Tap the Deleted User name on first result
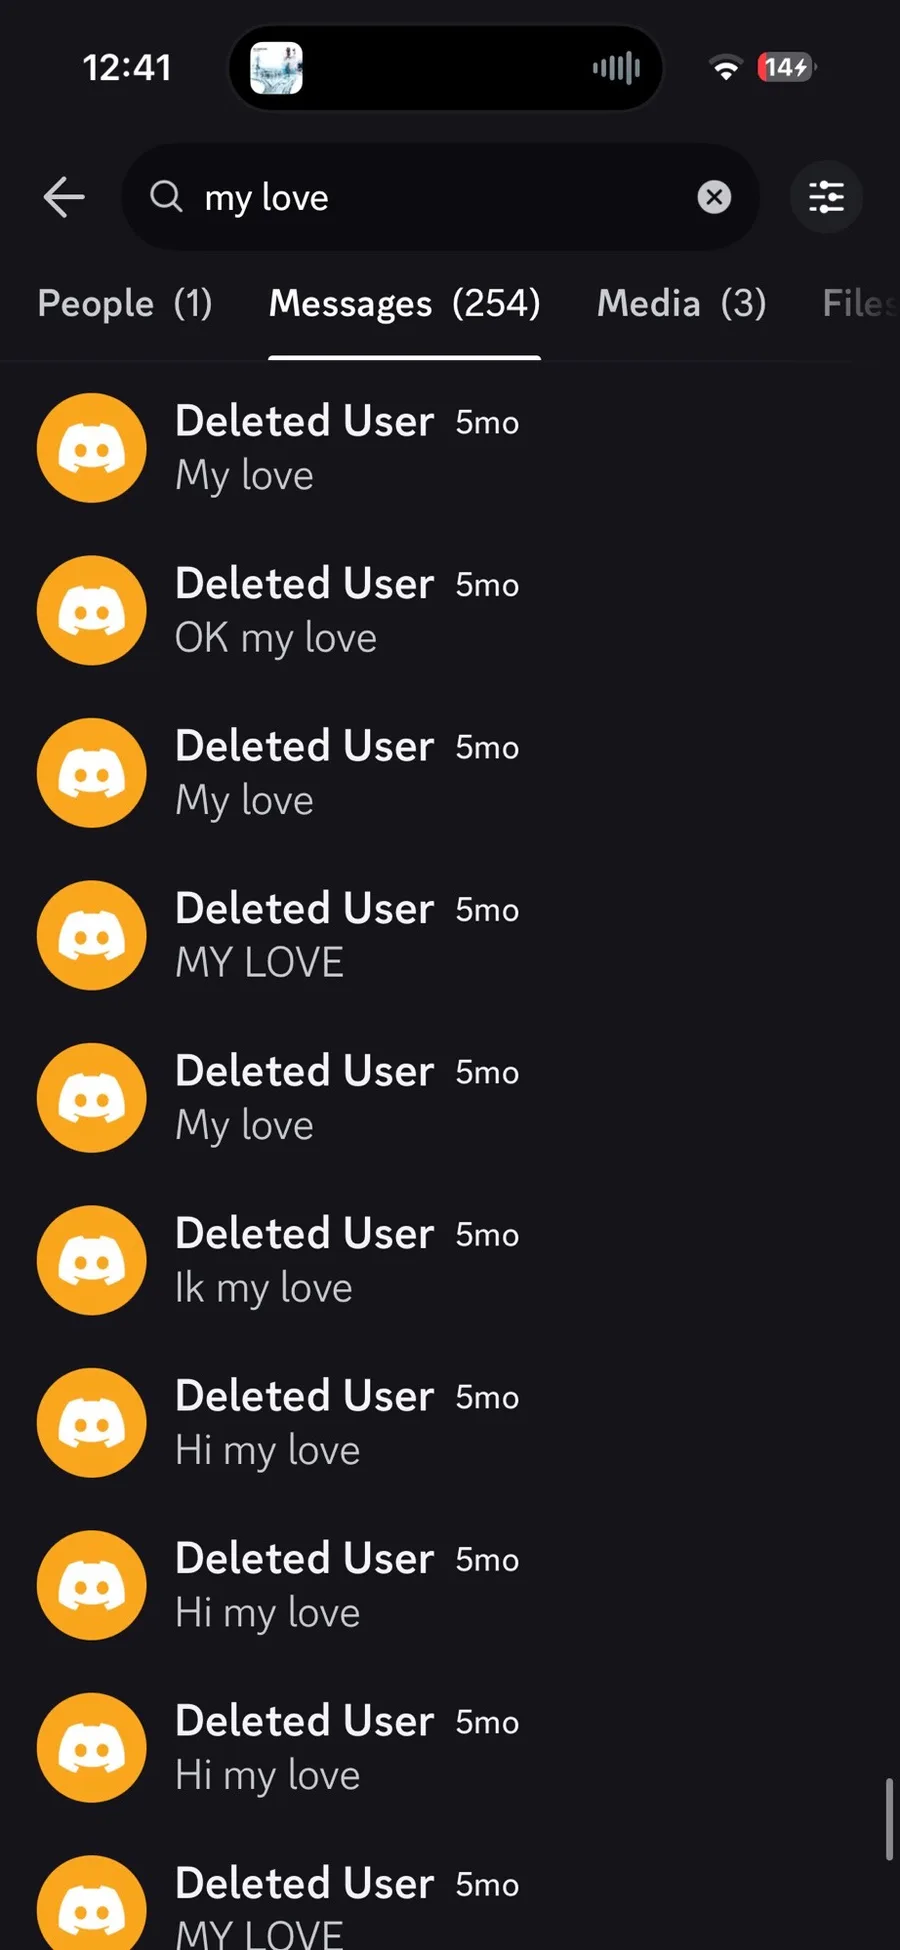The height and width of the screenshot is (1950, 900). [x=305, y=421]
